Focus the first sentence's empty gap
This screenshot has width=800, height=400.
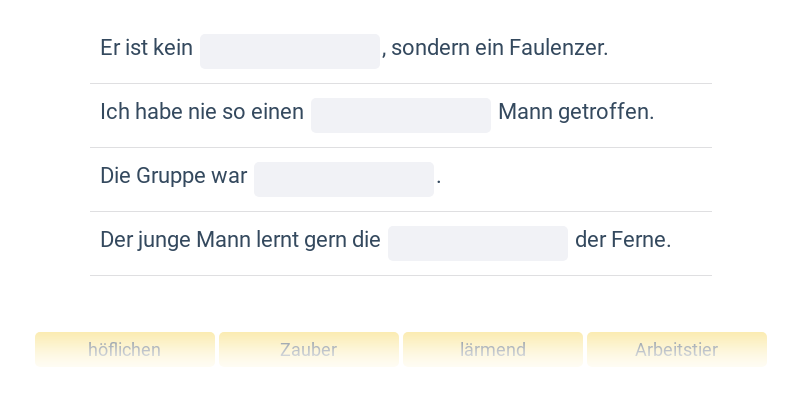[x=290, y=51]
